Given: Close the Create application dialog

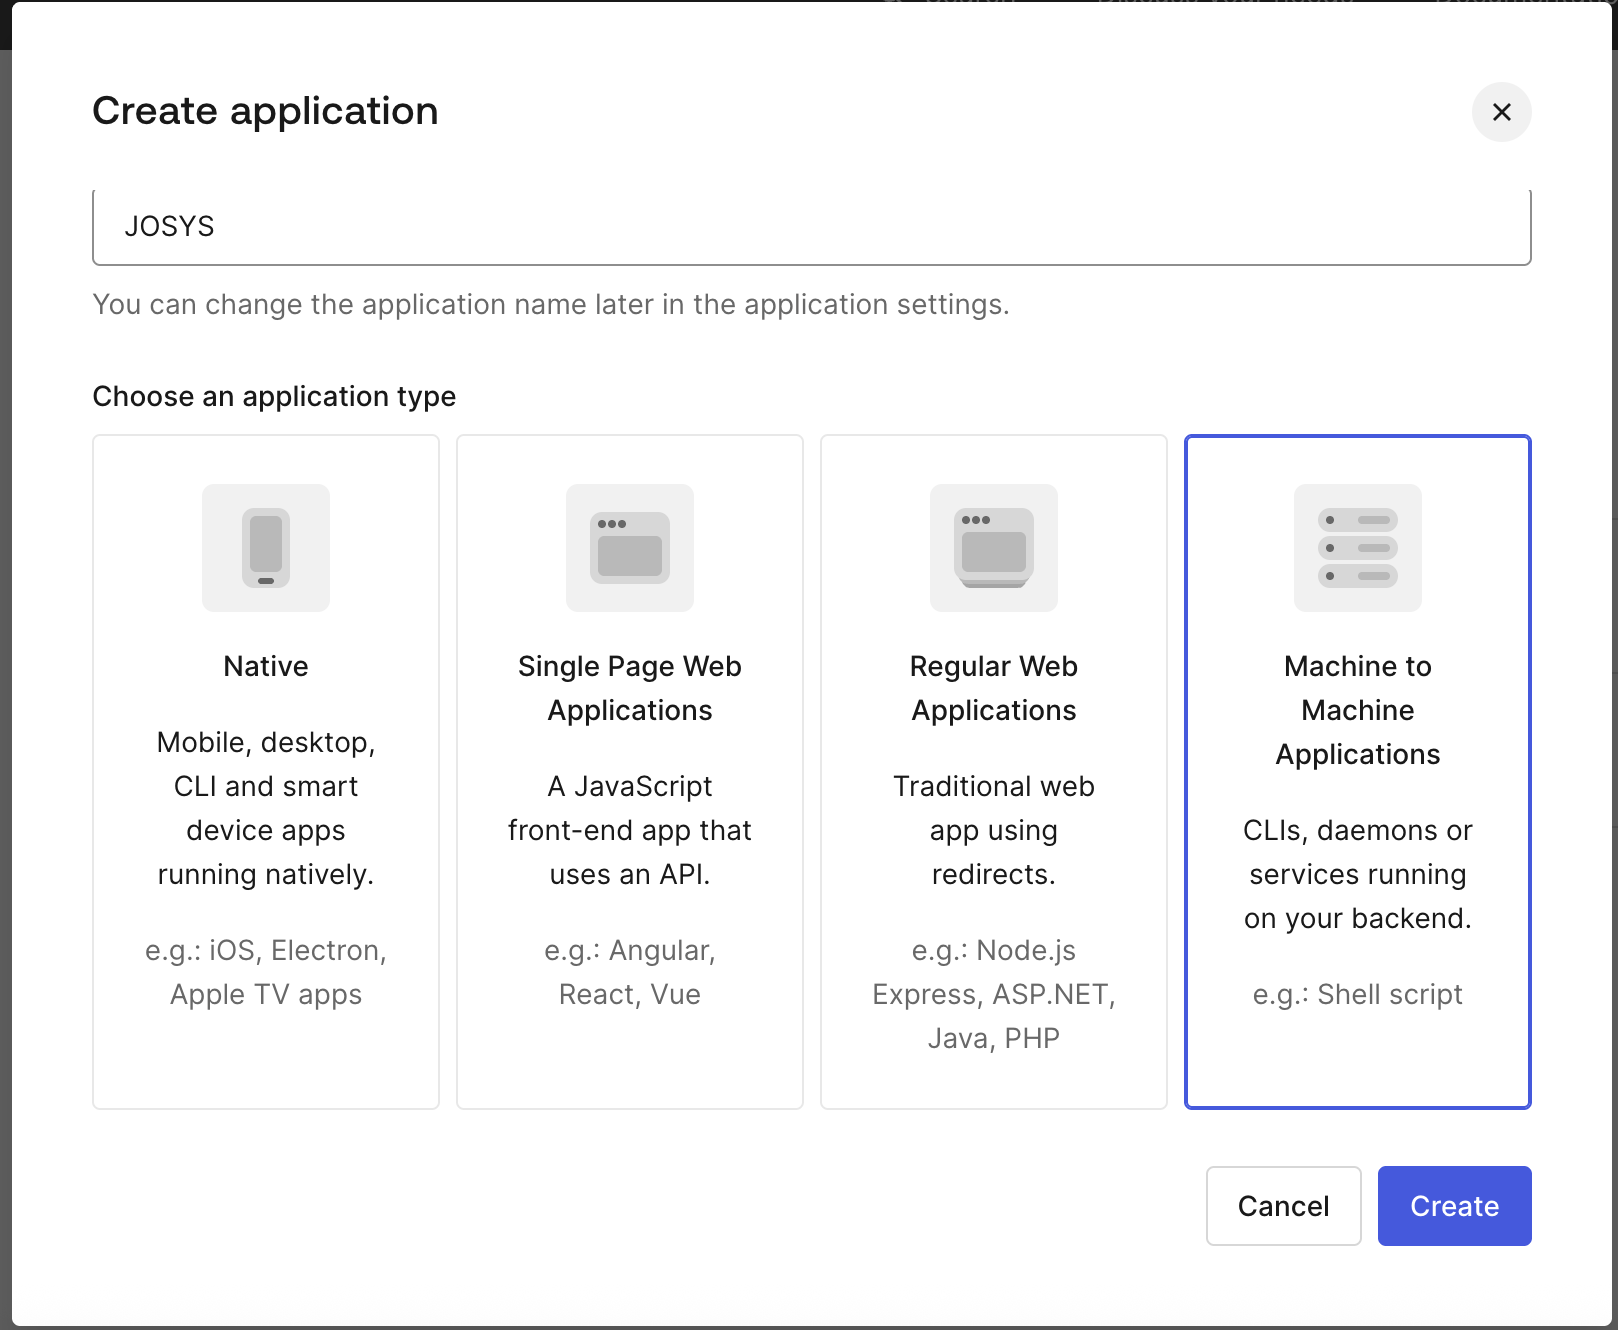Looking at the screenshot, I should (1501, 112).
